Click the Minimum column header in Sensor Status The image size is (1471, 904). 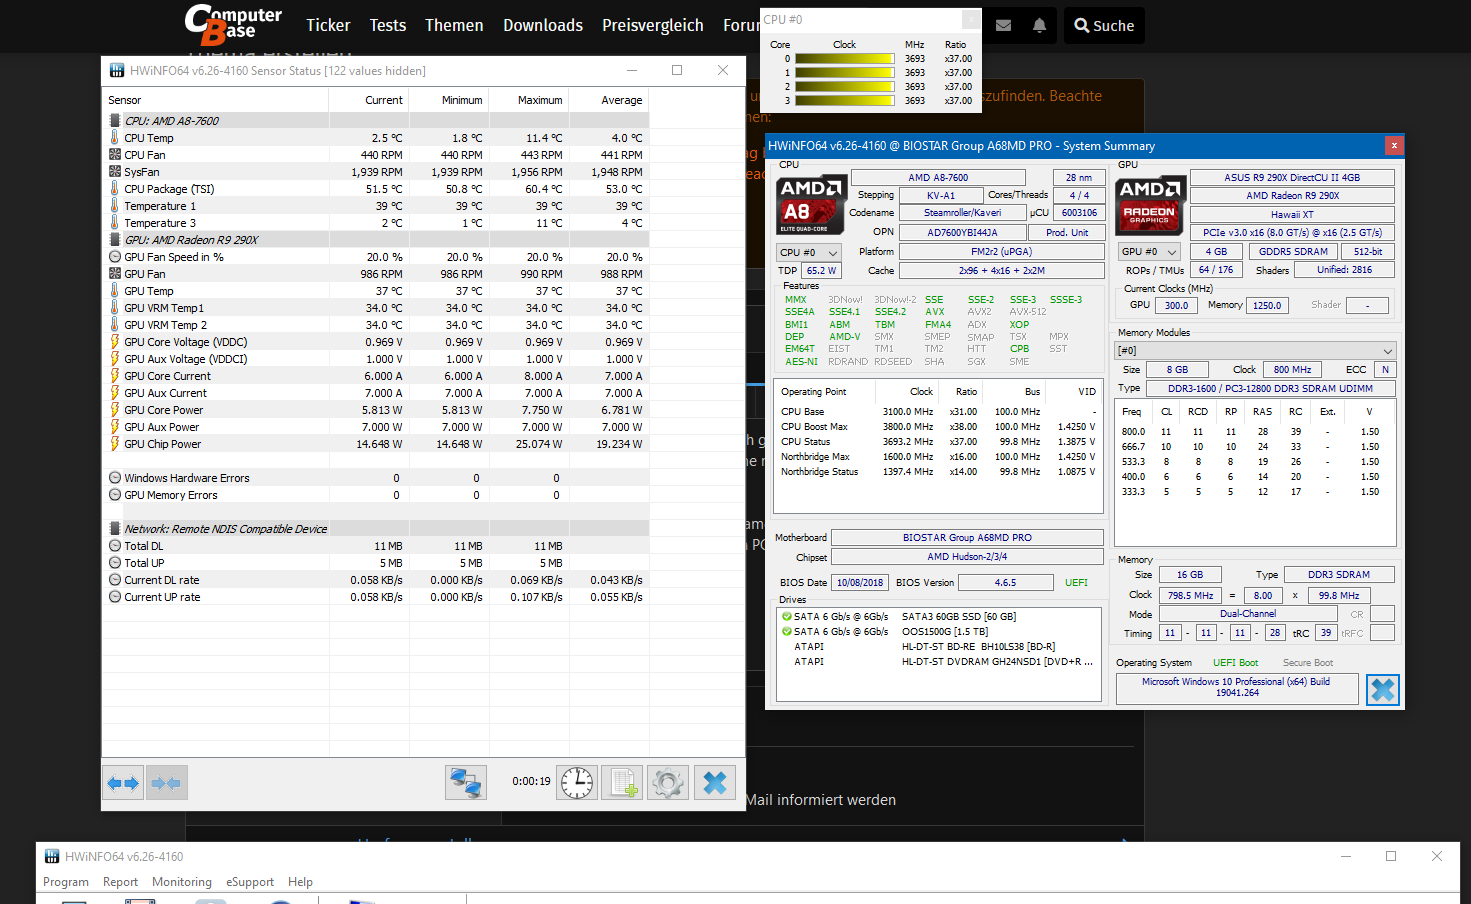tap(450, 100)
